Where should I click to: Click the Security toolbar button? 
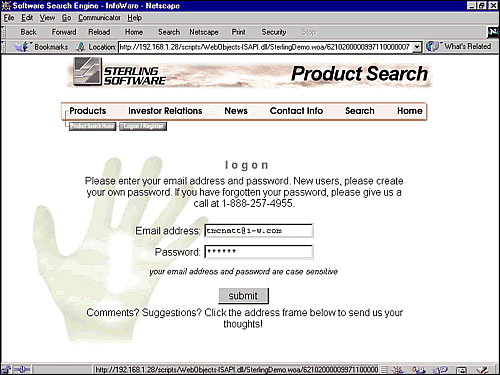(x=274, y=32)
